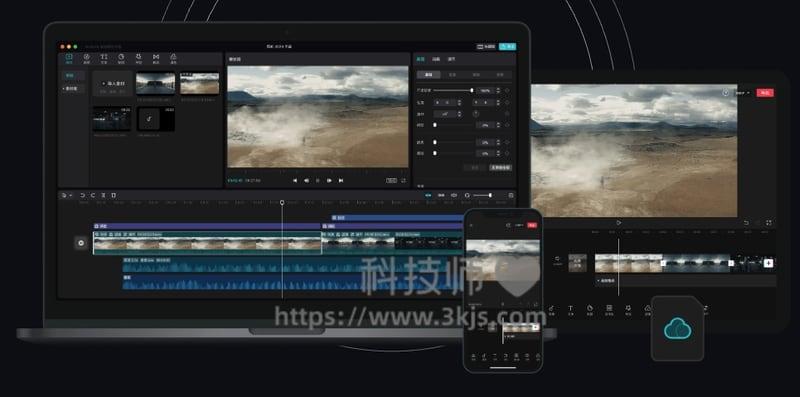Open the Transitions icon in laptop toolbar
The image size is (800, 397).
point(156,58)
